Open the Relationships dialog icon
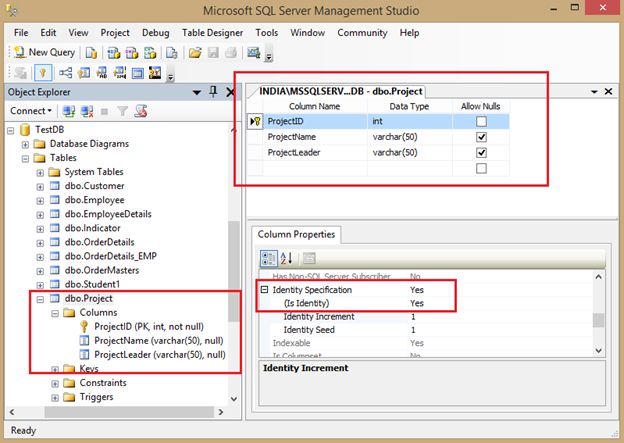The image size is (624, 443). 66,73
